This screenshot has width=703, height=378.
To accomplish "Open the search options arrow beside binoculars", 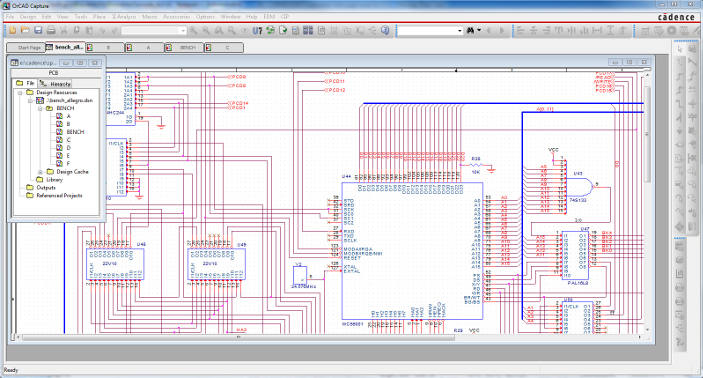I will (479, 30).
